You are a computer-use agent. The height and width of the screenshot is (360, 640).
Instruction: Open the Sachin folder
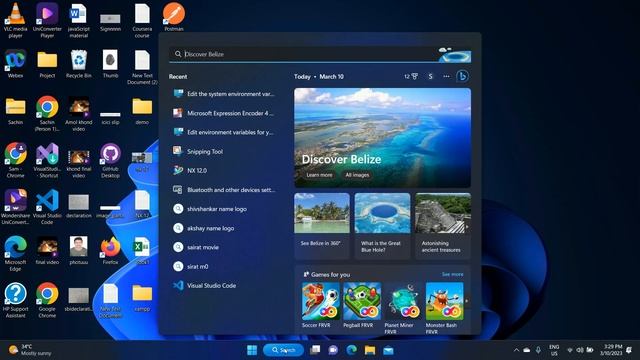click(16, 111)
